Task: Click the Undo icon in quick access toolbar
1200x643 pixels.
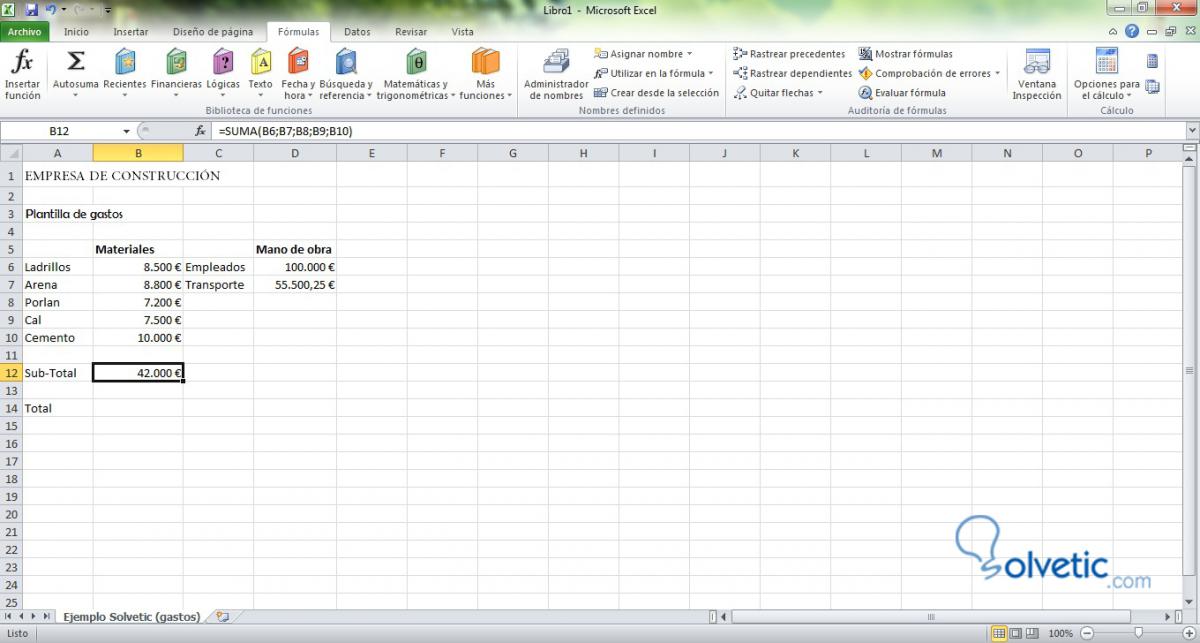Action: click(x=51, y=9)
